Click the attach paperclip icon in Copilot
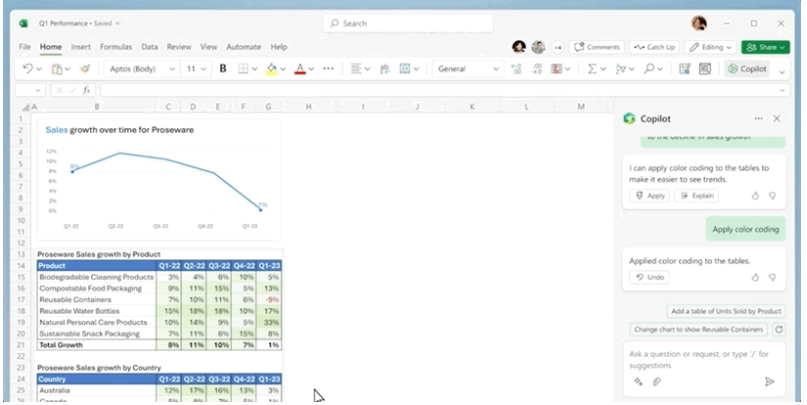This screenshot has height=405, width=807. tap(657, 381)
